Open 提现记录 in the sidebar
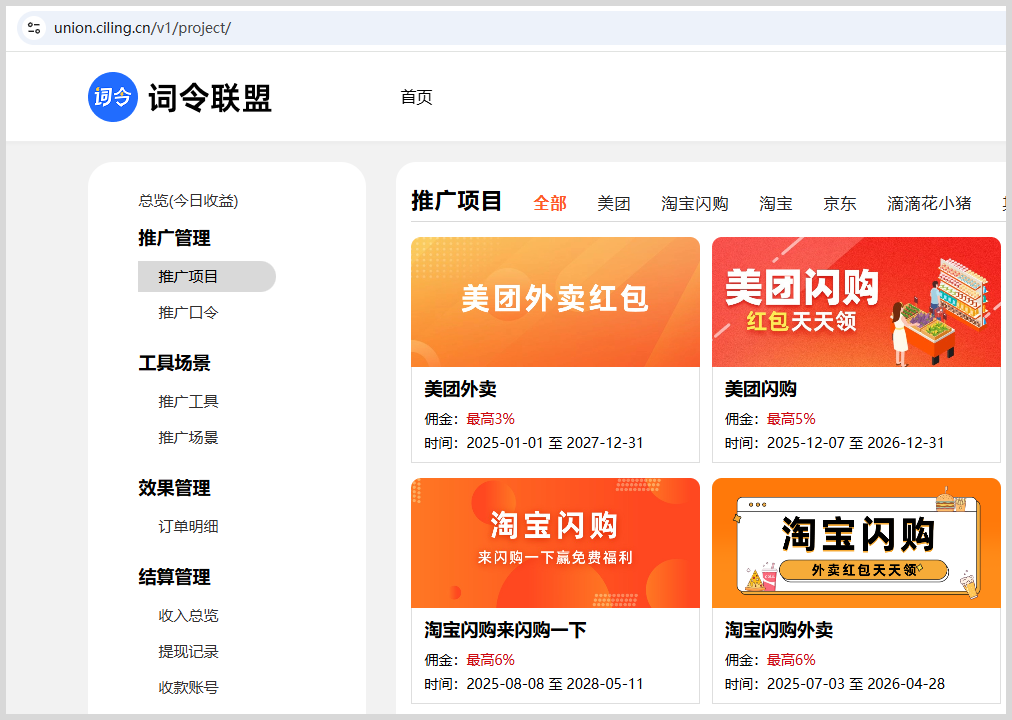The image size is (1012, 720). [x=188, y=652]
